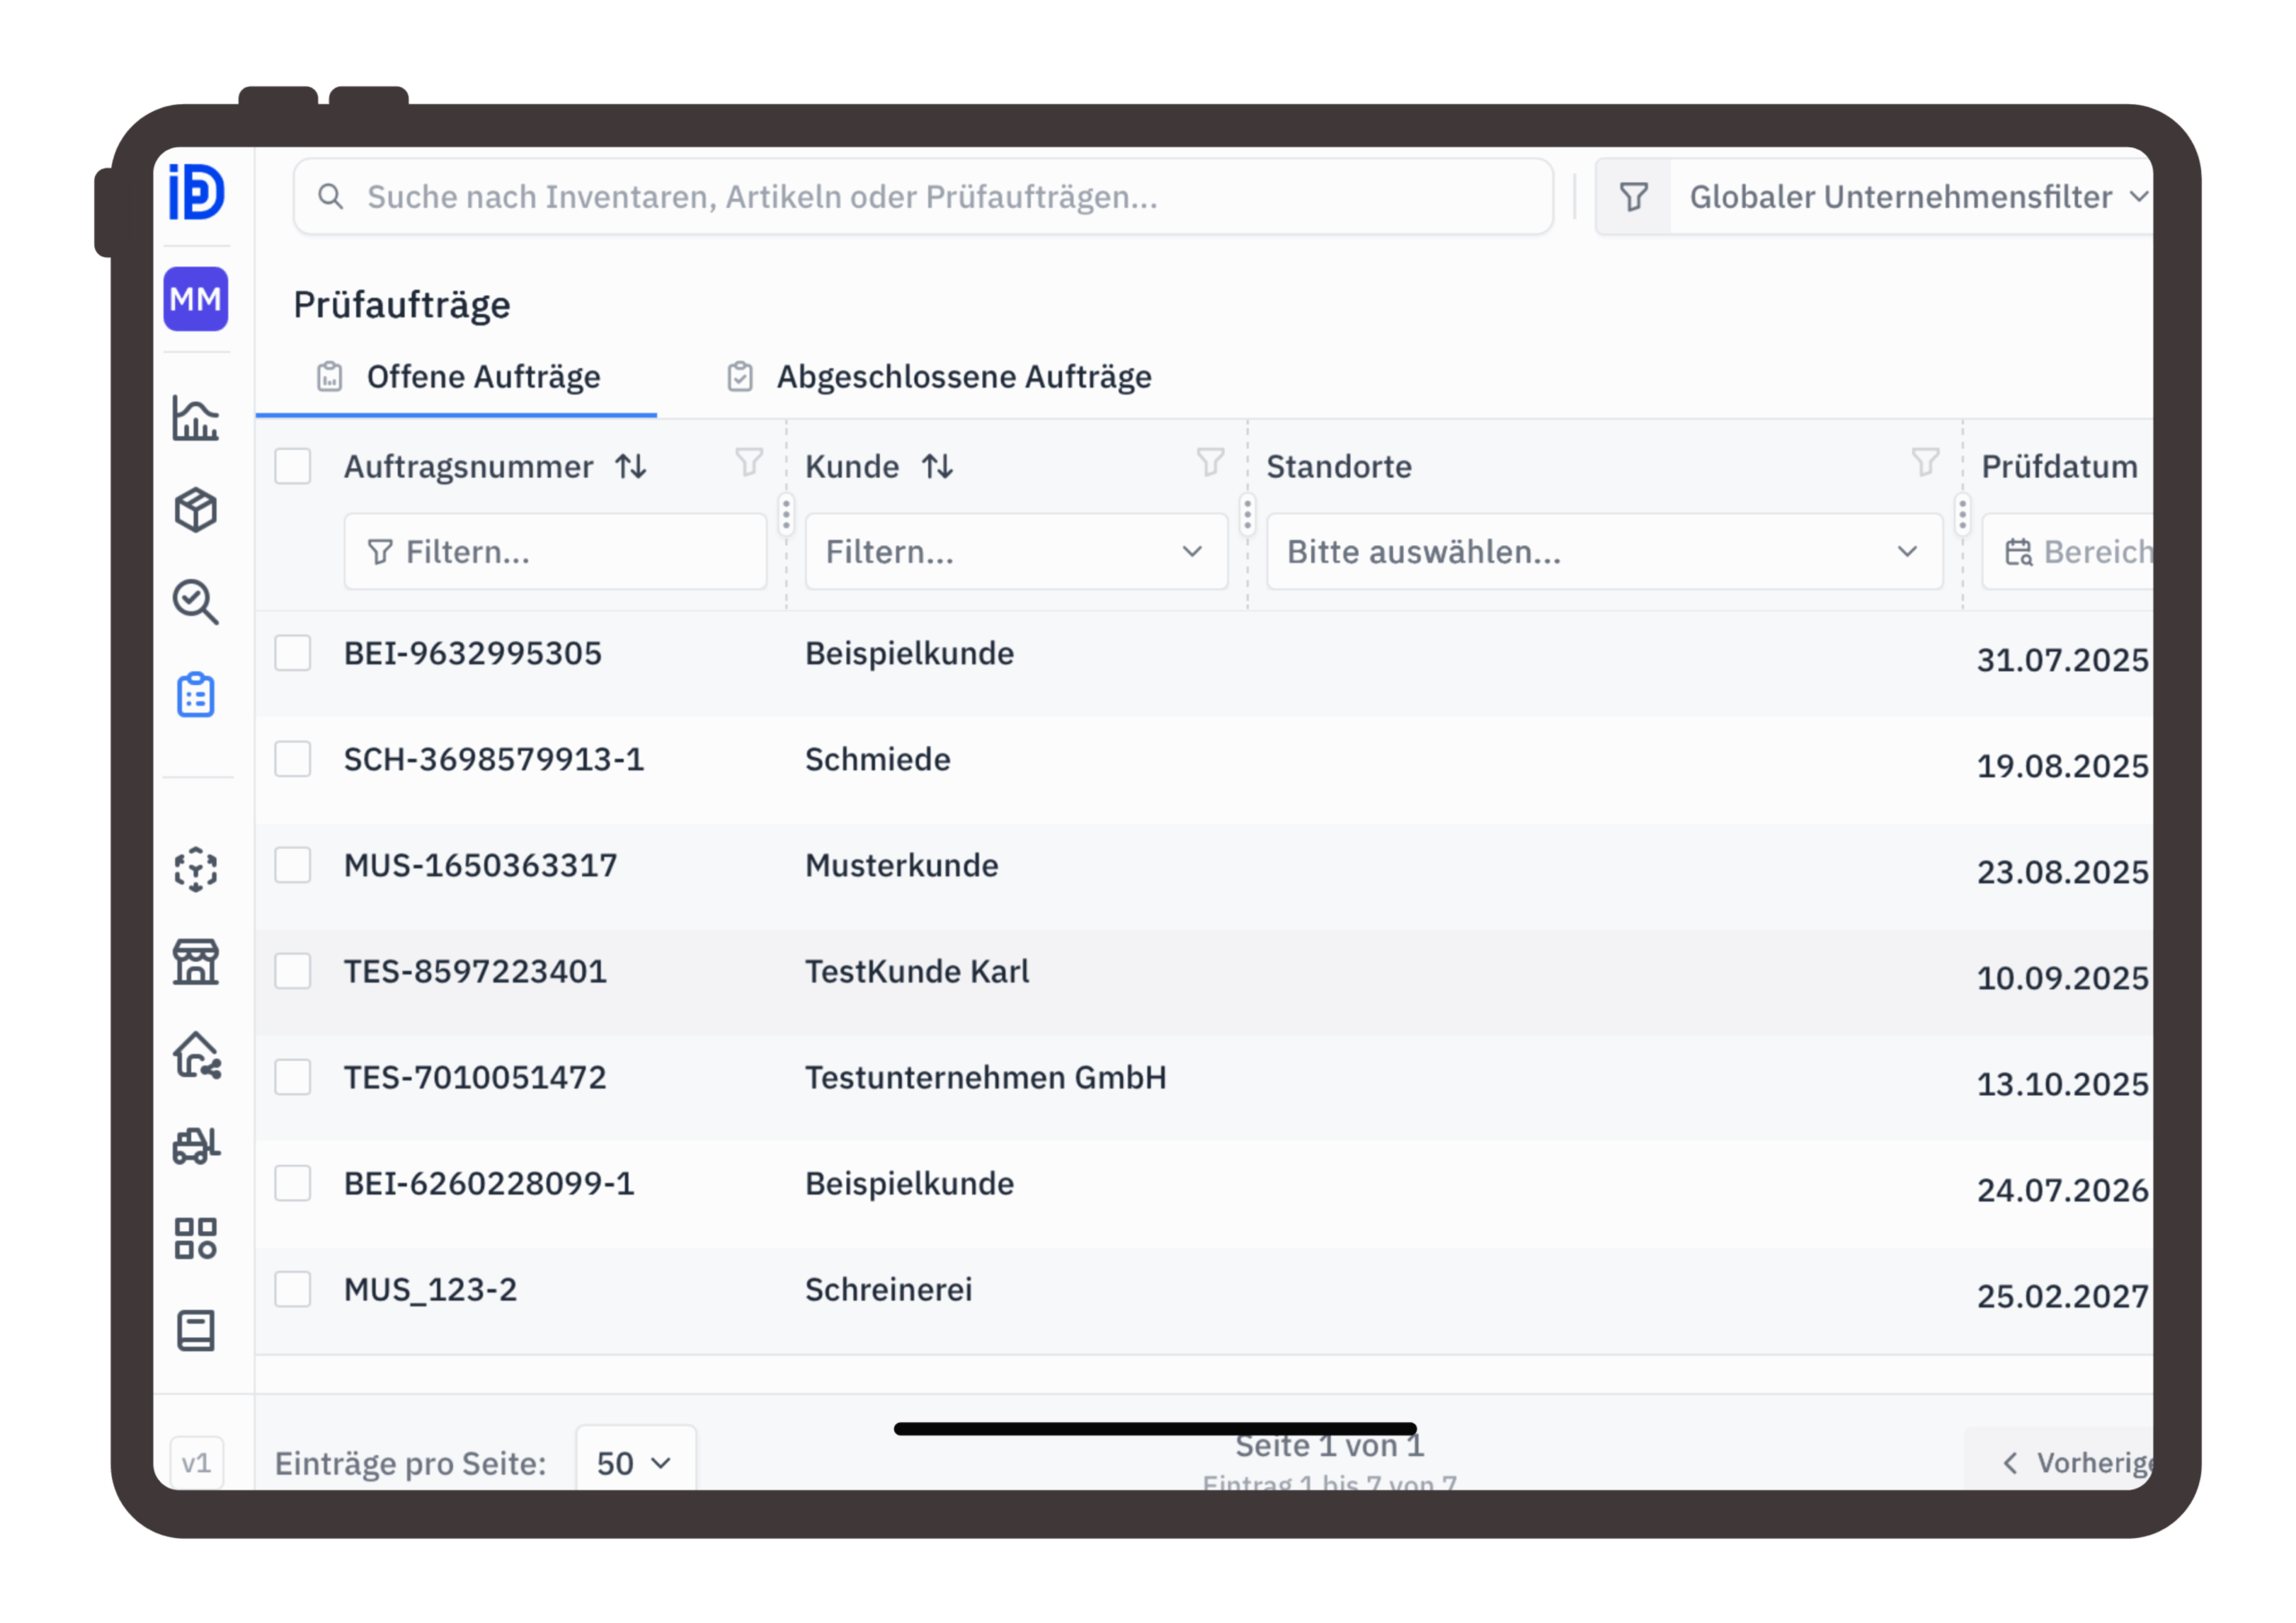This screenshot has width=2296, height=1623.
Task: Open the storefront sidebar icon
Action: point(196,962)
